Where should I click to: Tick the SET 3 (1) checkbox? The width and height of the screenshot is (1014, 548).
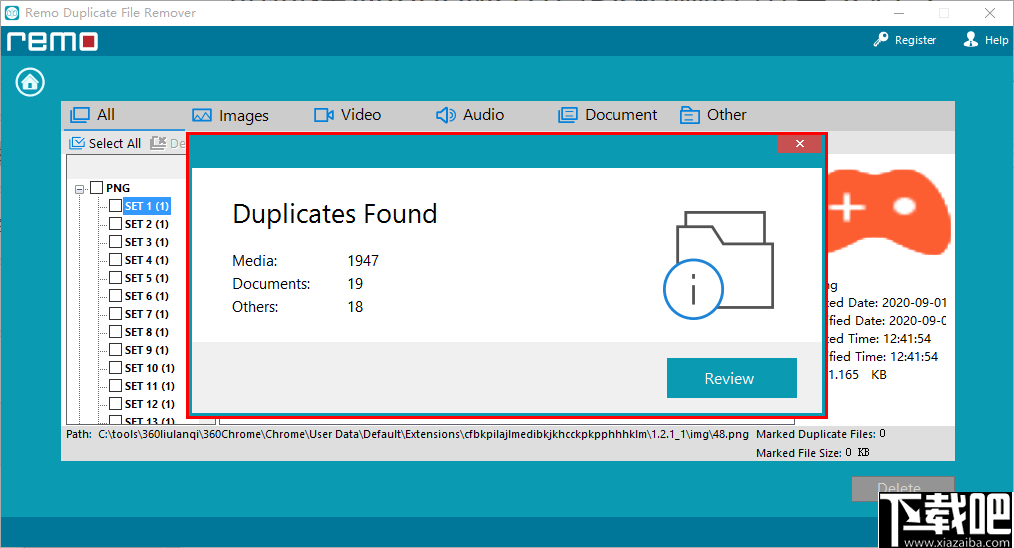tap(115, 242)
